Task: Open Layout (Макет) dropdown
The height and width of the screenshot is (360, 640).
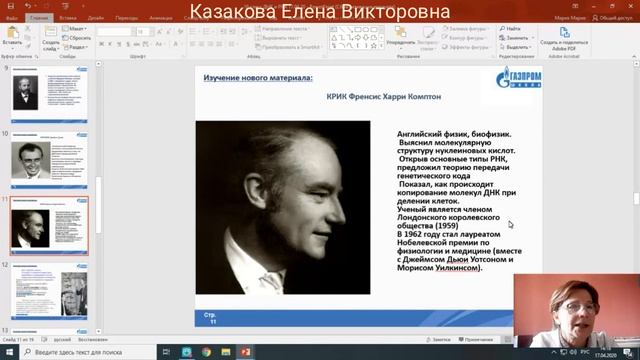Action: (75, 29)
